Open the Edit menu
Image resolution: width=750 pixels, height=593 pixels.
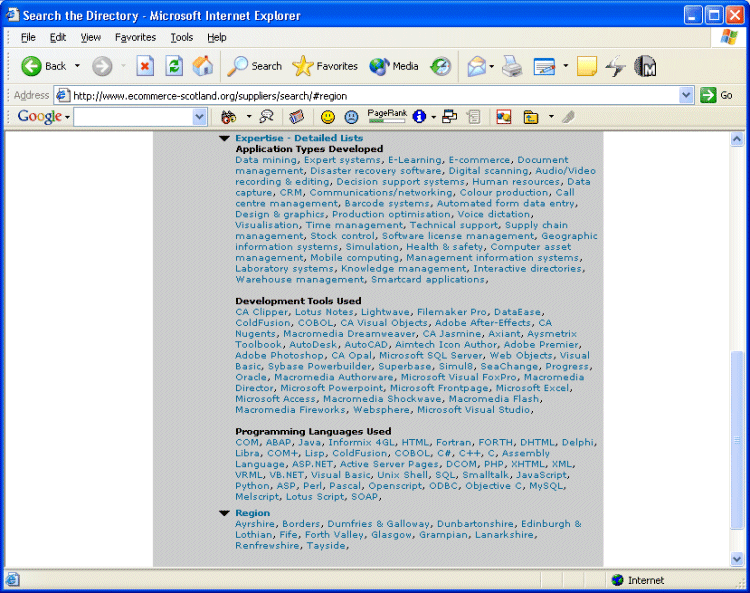57,37
